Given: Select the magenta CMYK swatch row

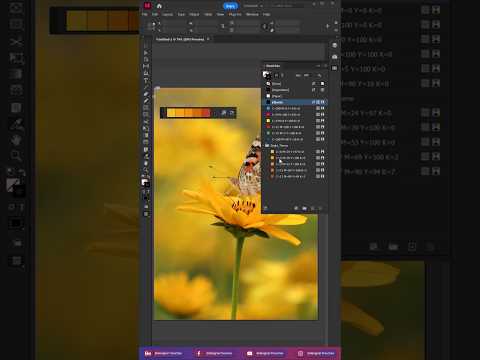Looking at the screenshot, I should click(x=295, y=115).
